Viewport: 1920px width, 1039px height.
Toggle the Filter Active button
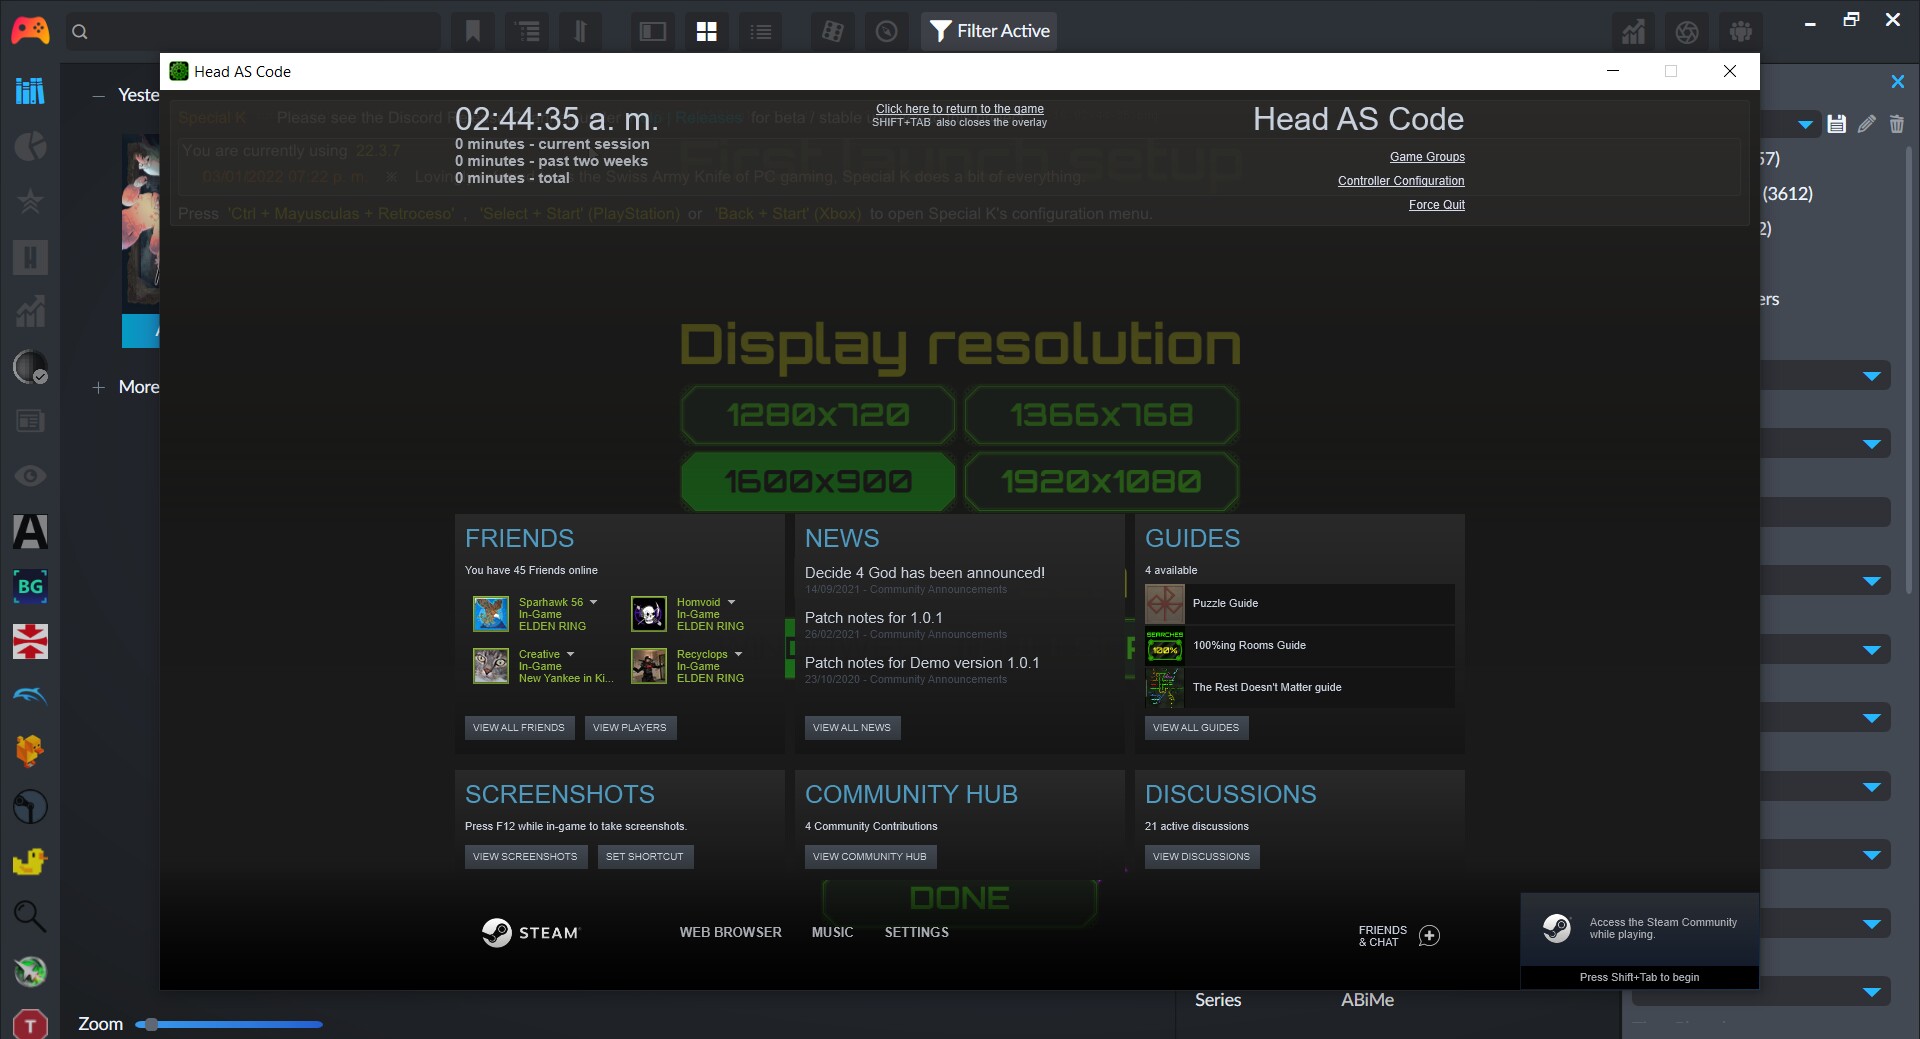click(989, 31)
